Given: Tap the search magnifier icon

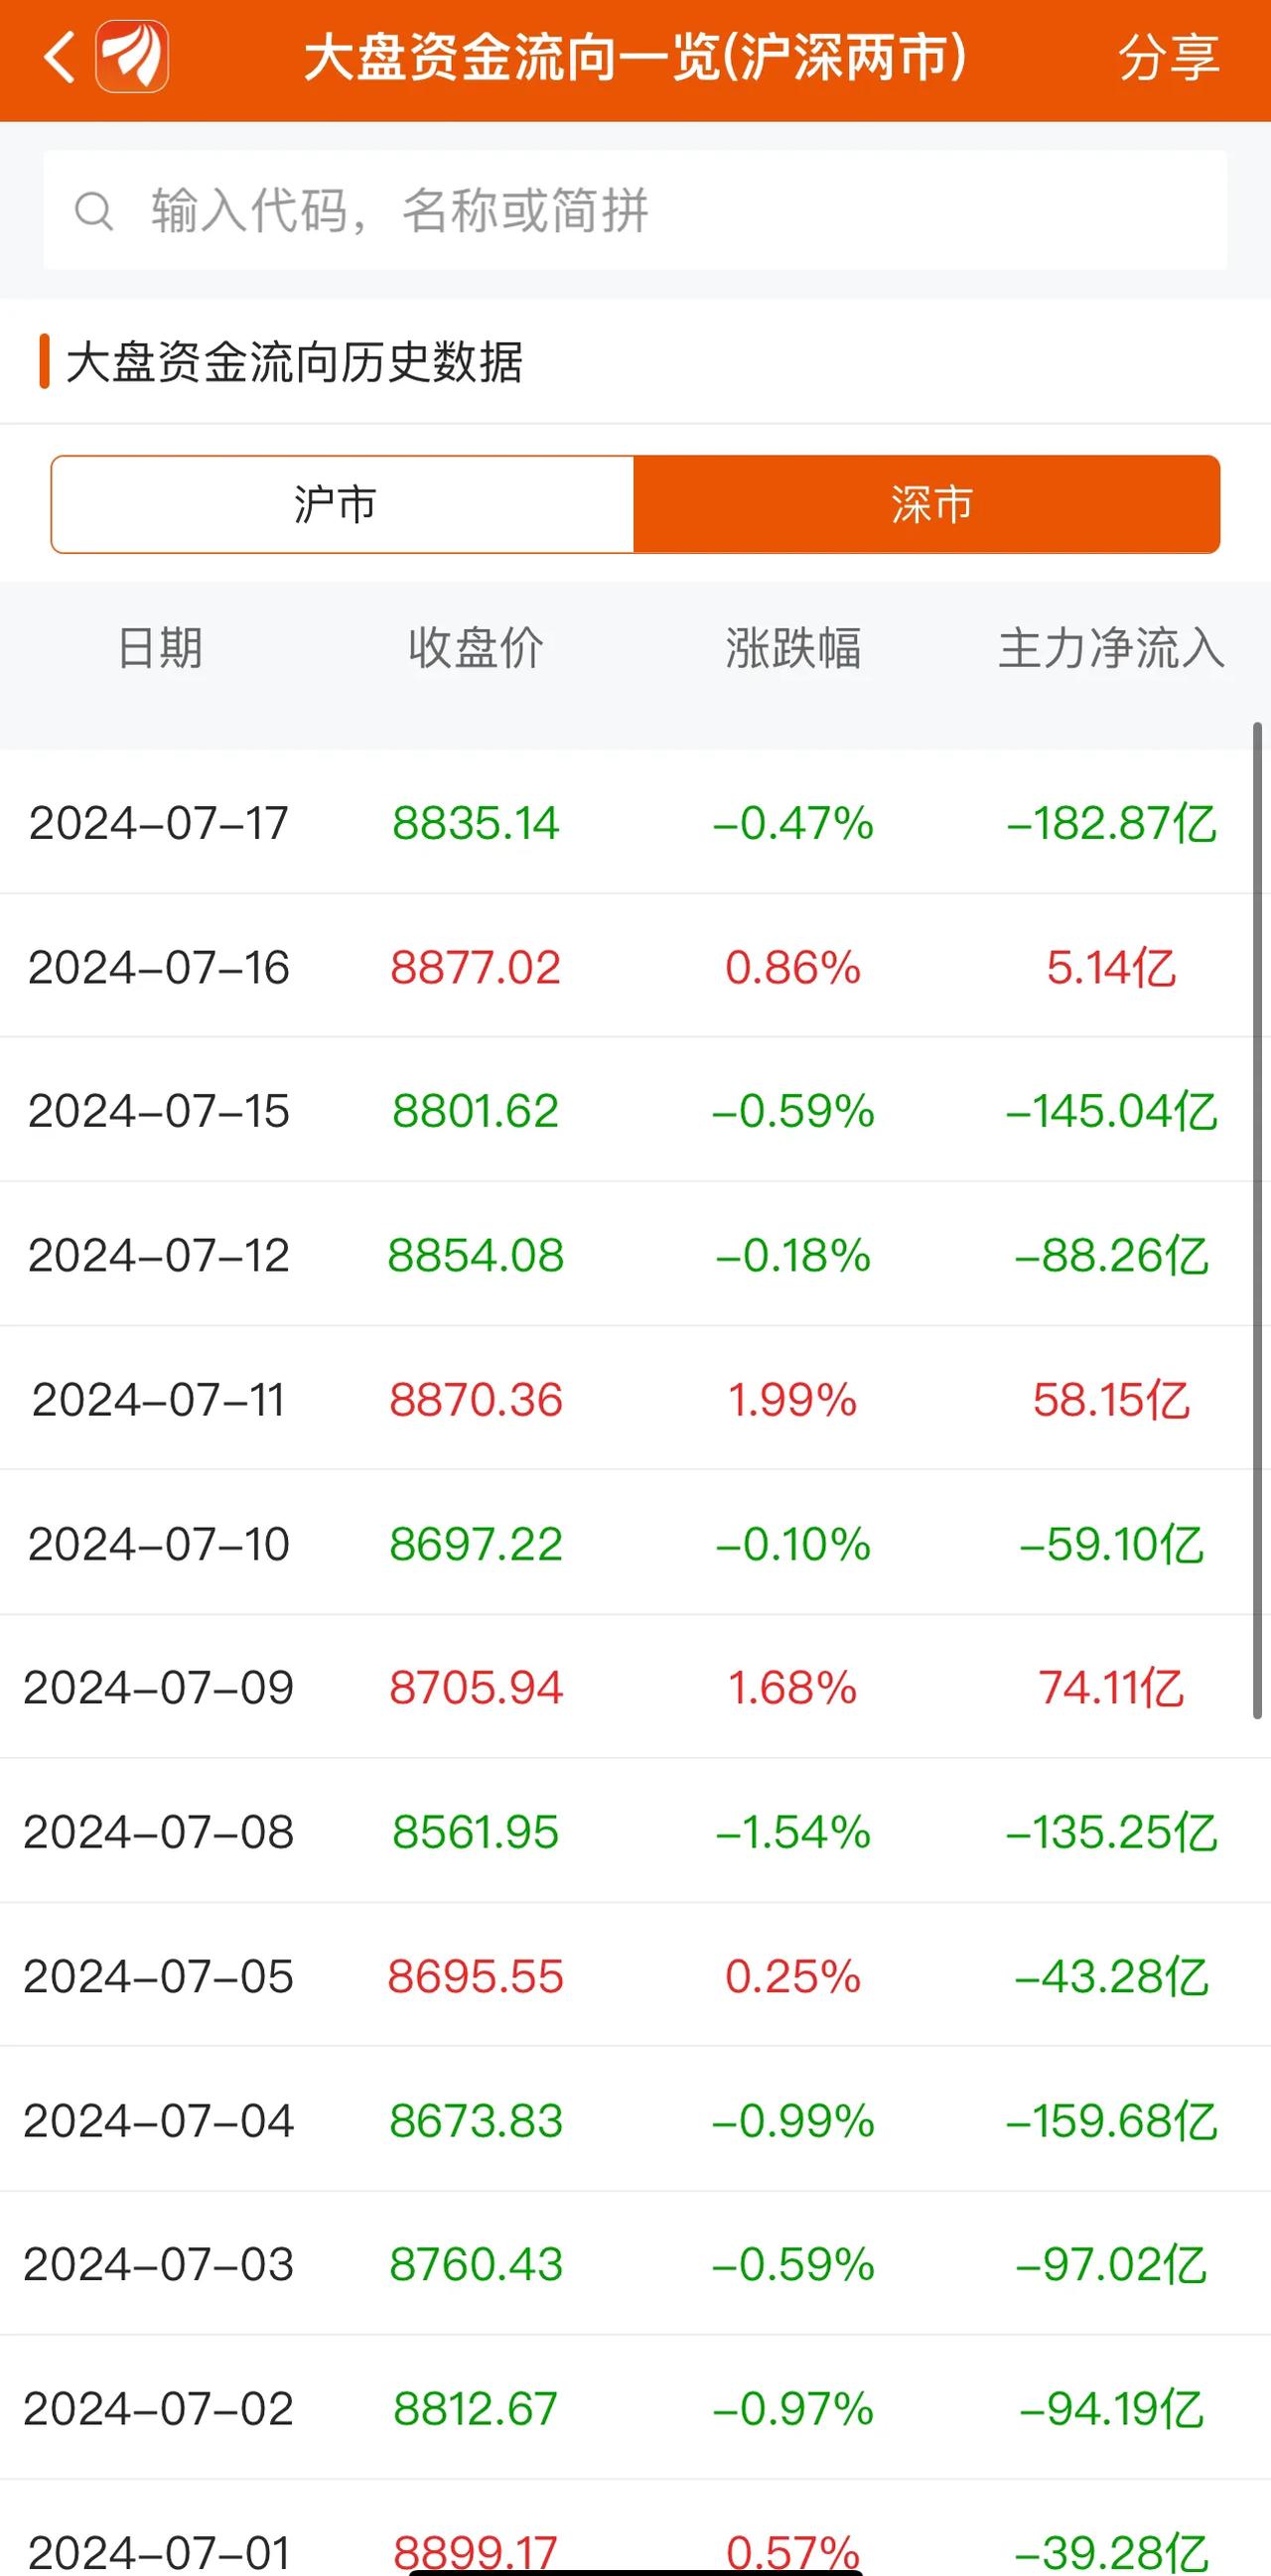Looking at the screenshot, I should tap(94, 211).
